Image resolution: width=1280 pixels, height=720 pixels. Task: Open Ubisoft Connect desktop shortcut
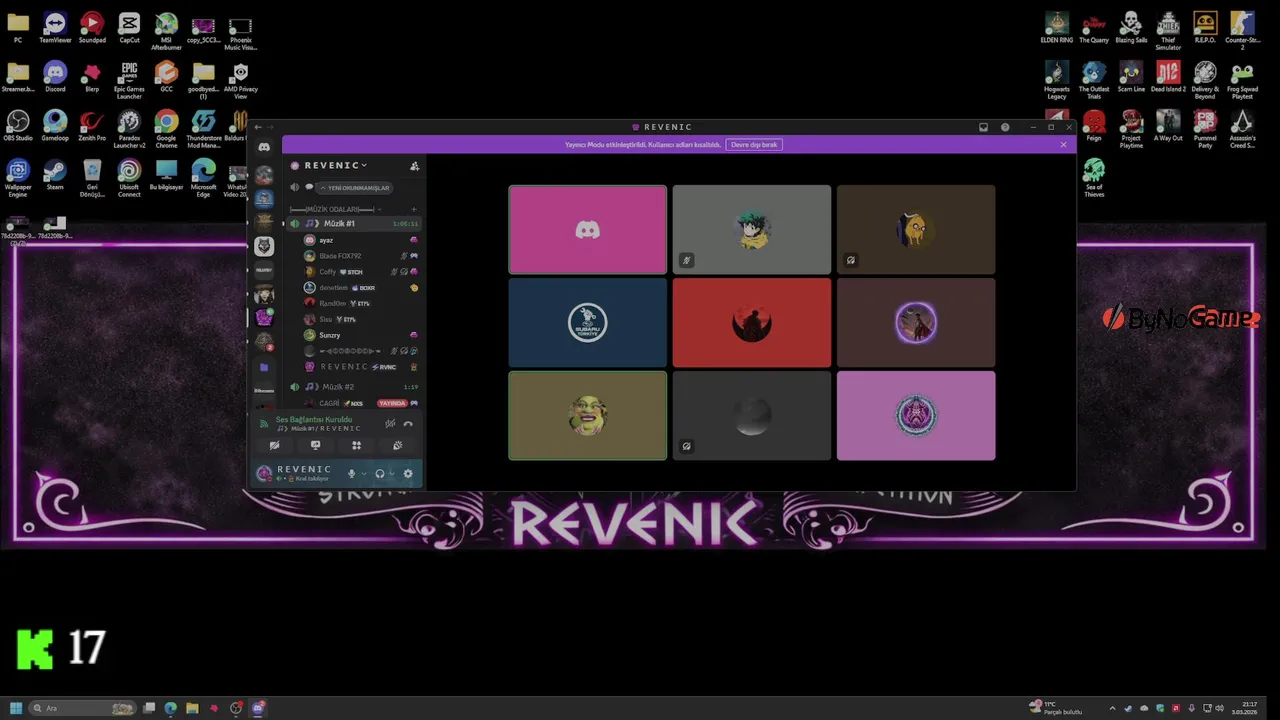[x=129, y=177]
